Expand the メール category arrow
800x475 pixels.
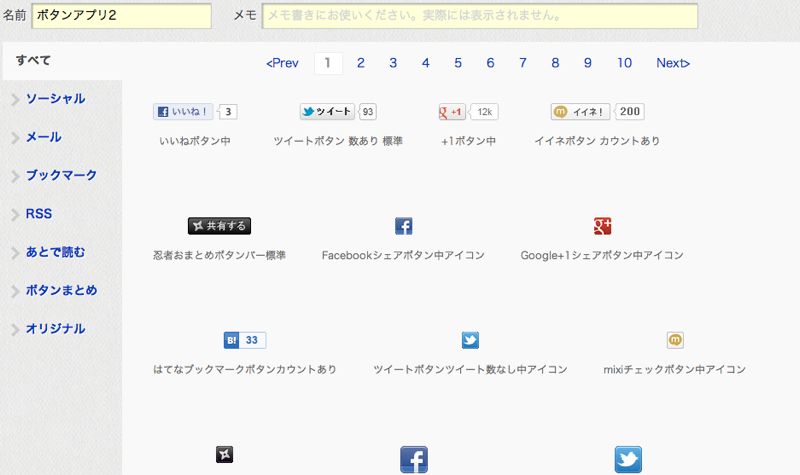point(15,137)
